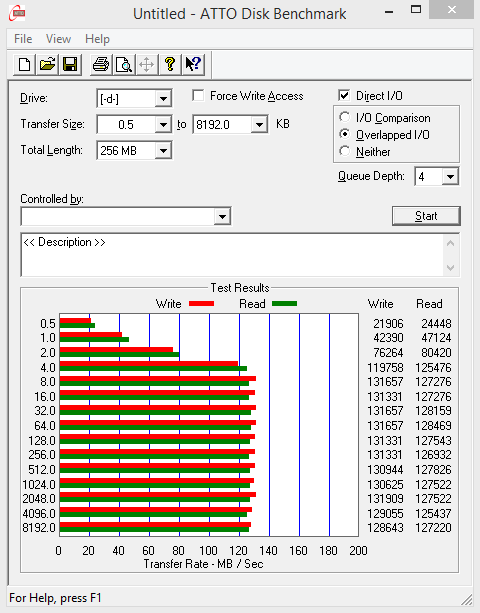Open the Queue Depth dropdown
The image size is (480, 613).
coord(450,177)
